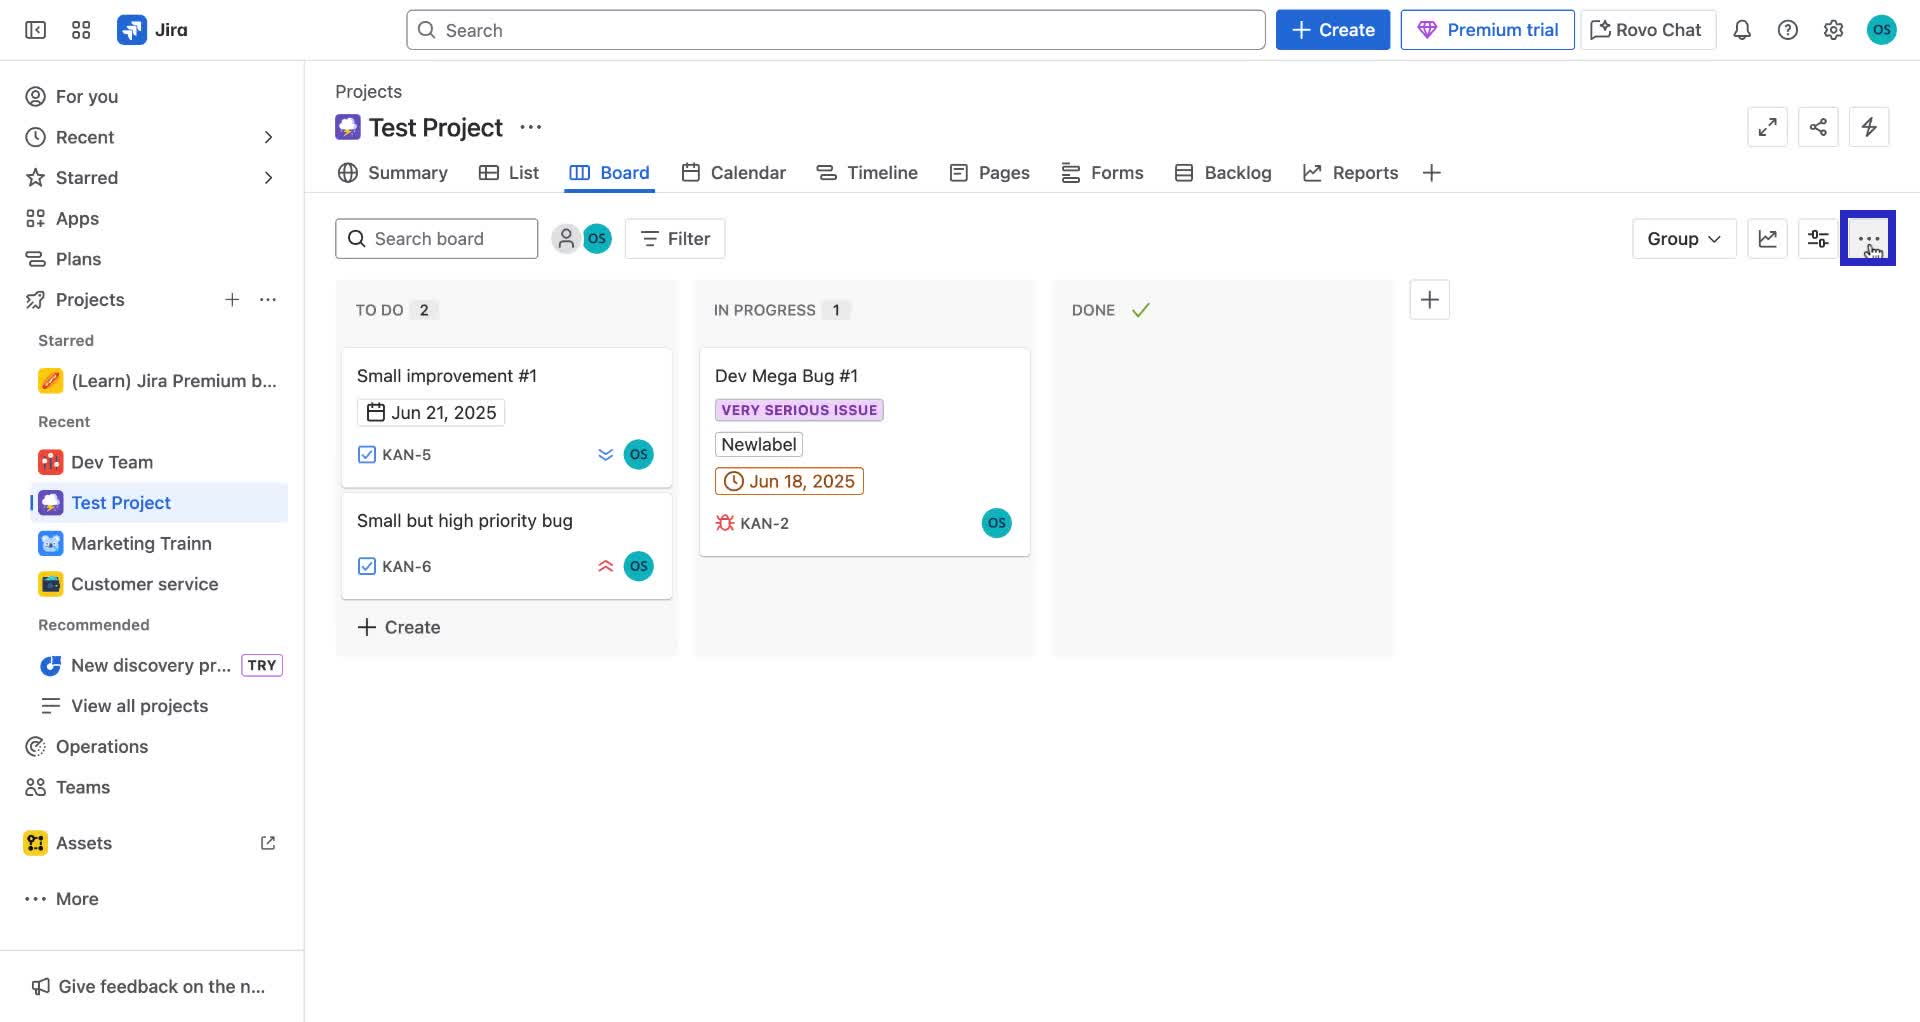Open the view settings sliders icon

(x=1818, y=238)
